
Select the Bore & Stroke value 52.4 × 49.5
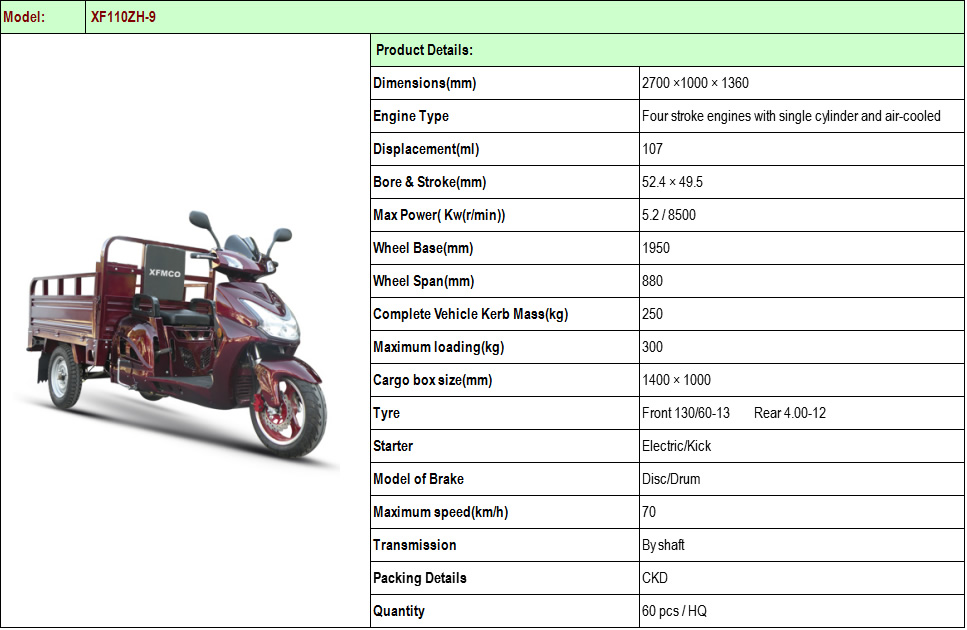[x=672, y=182]
